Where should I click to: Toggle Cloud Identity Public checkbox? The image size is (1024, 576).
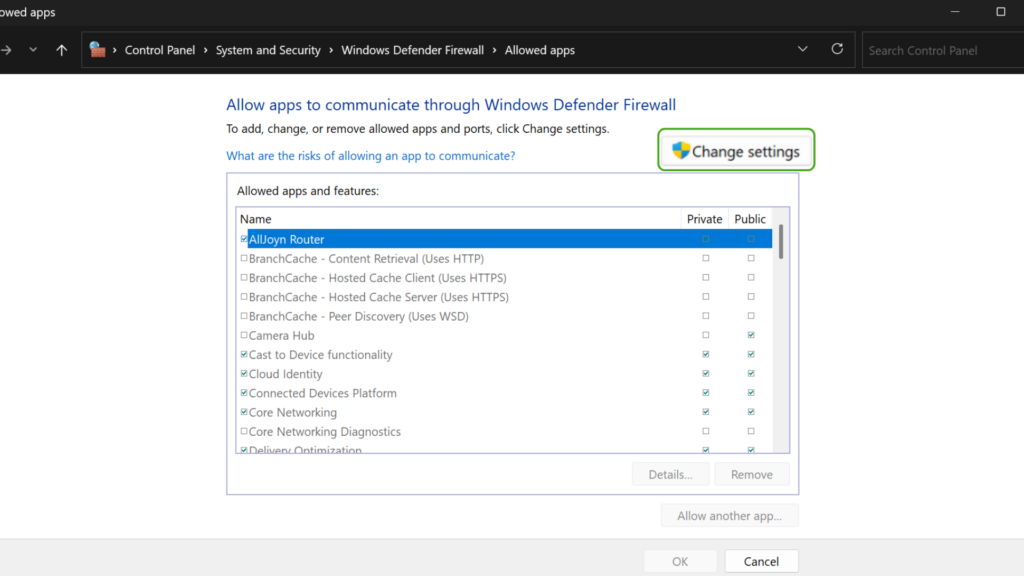(751, 374)
